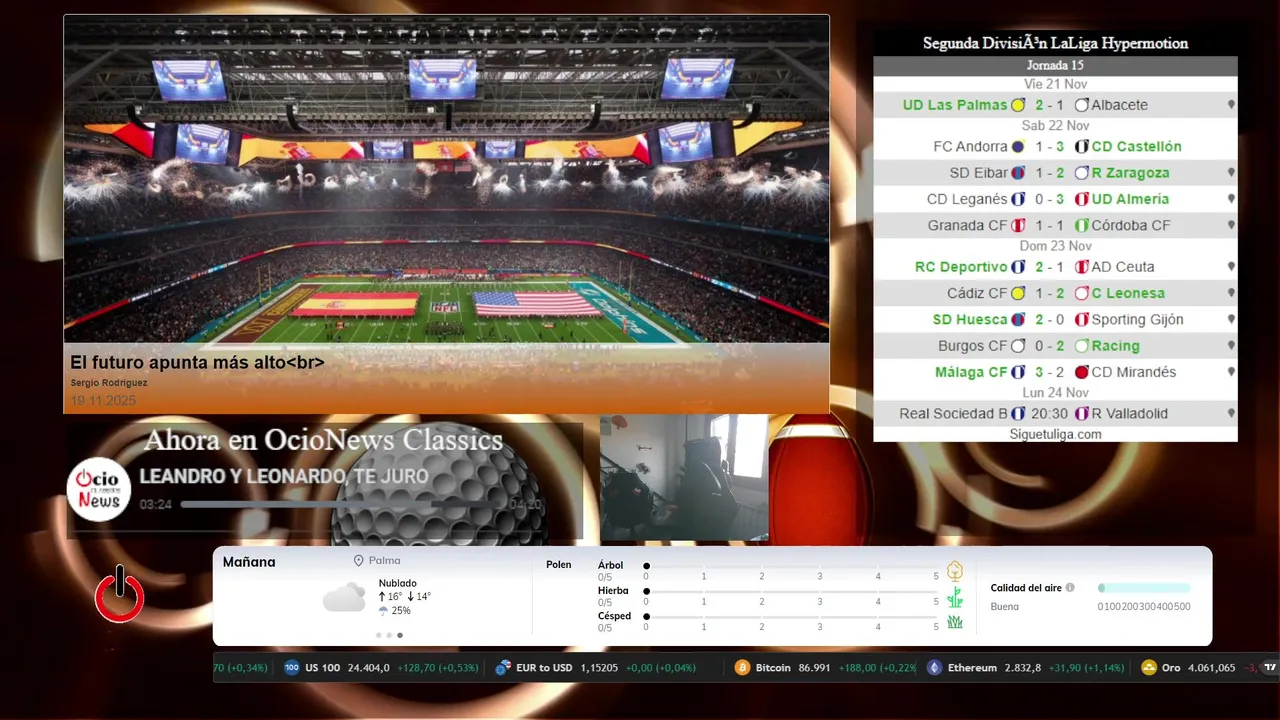Click the elapsed time 03:24
This screenshot has height=720, width=1280.
(156, 505)
